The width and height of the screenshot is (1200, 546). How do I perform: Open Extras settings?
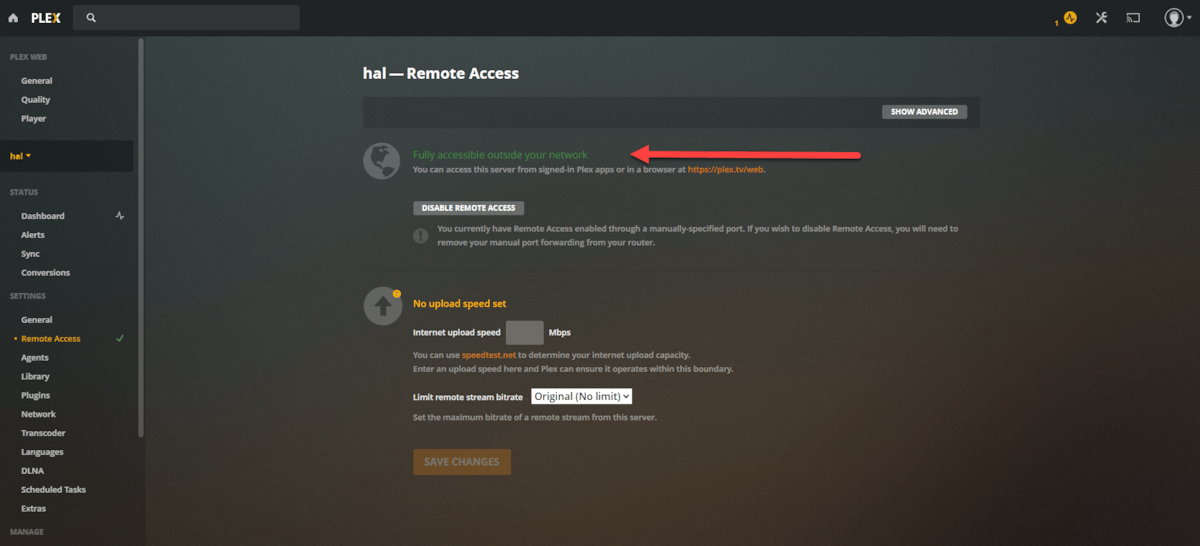(34, 509)
